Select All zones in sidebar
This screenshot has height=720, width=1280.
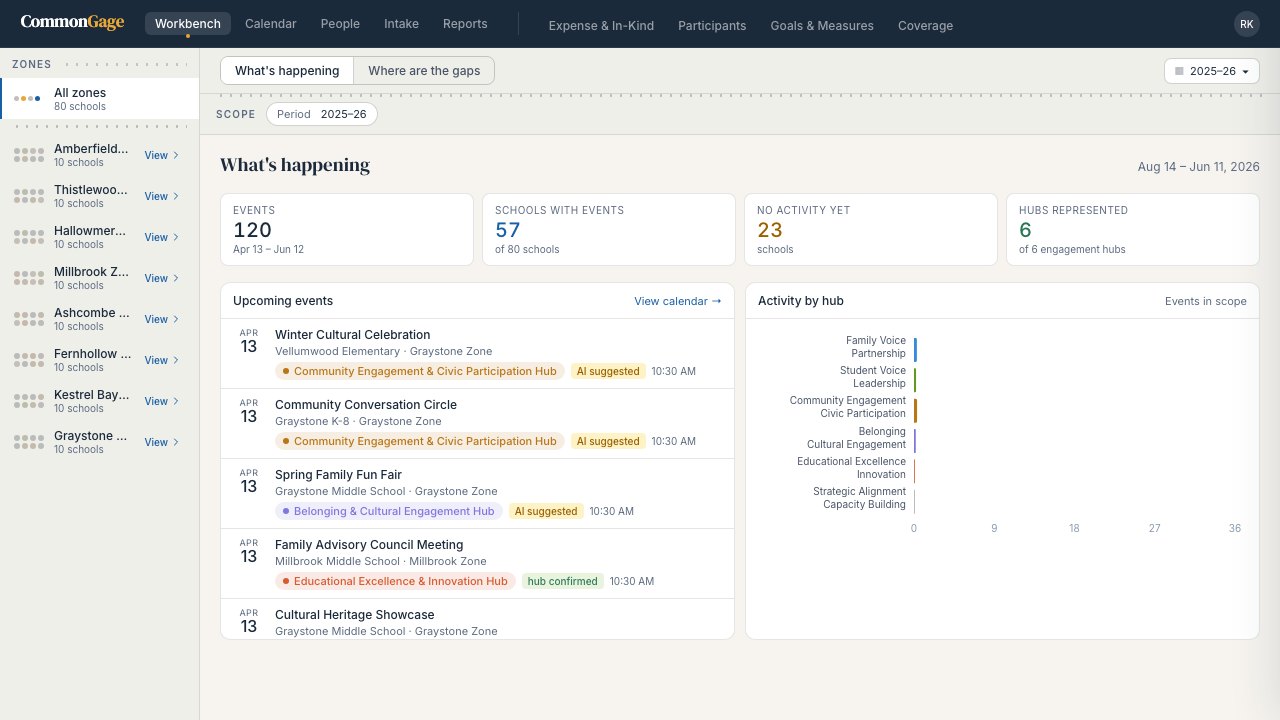coord(99,99)
